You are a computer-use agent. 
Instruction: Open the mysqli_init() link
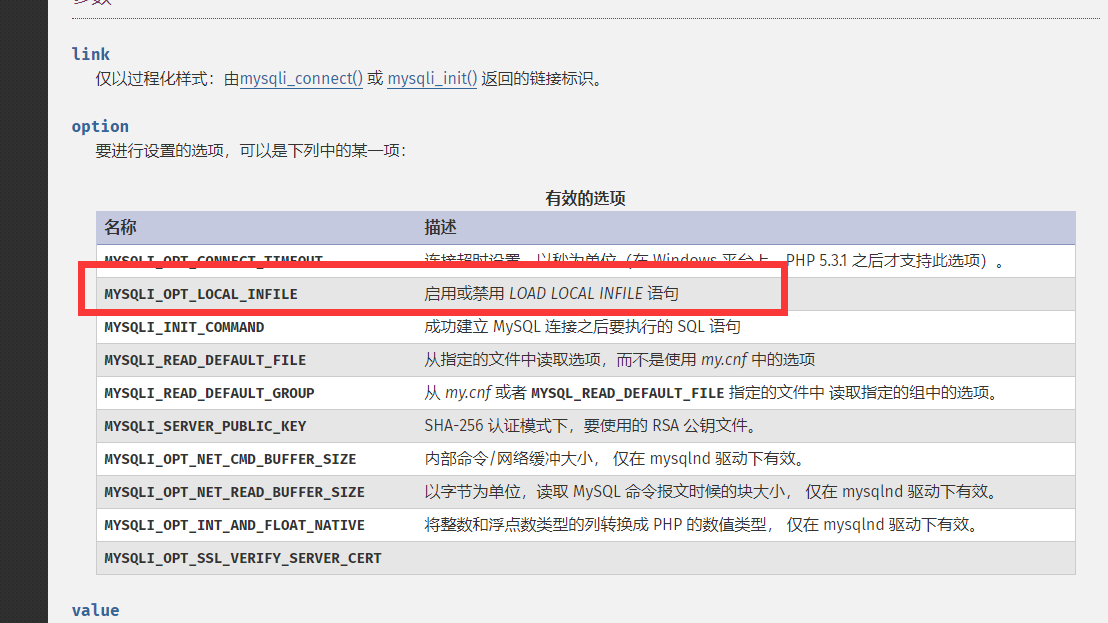pyautogui.click(x=432, y=78)
